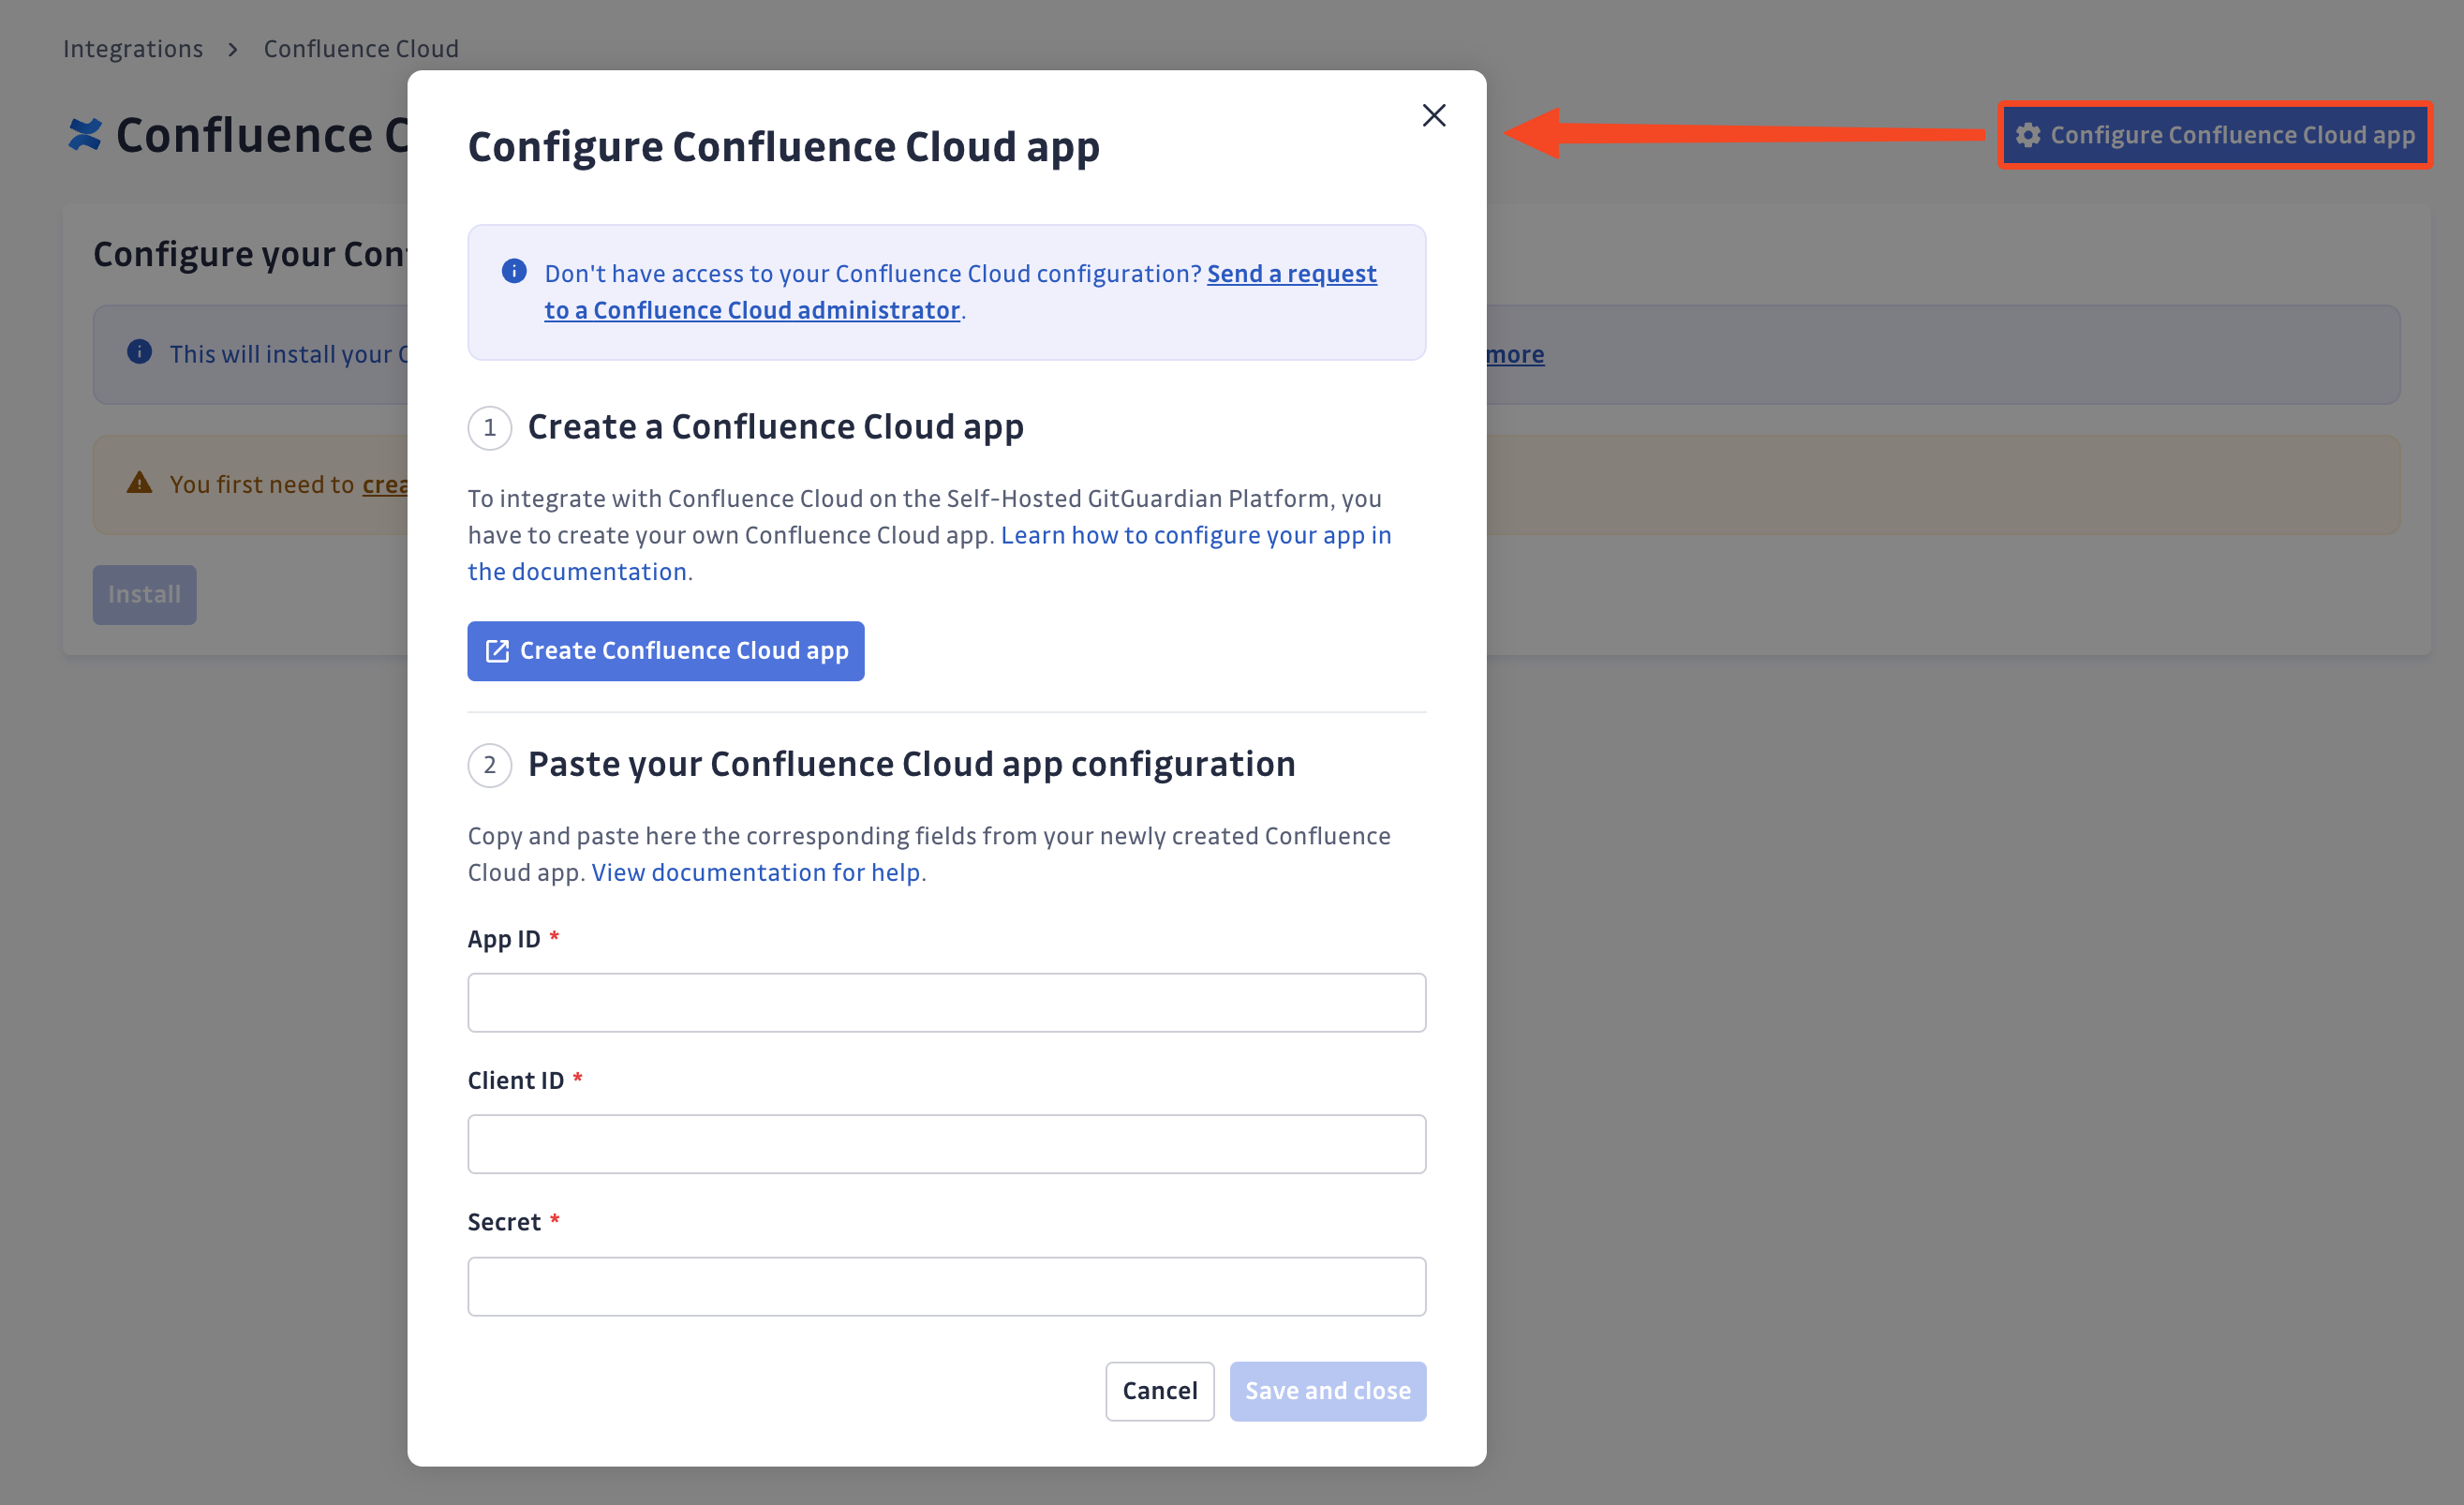The height and width of the screenshot is (1505, 2464).
Task: Go to Integrations breadcrumb
Action: (x=133, y=48)
